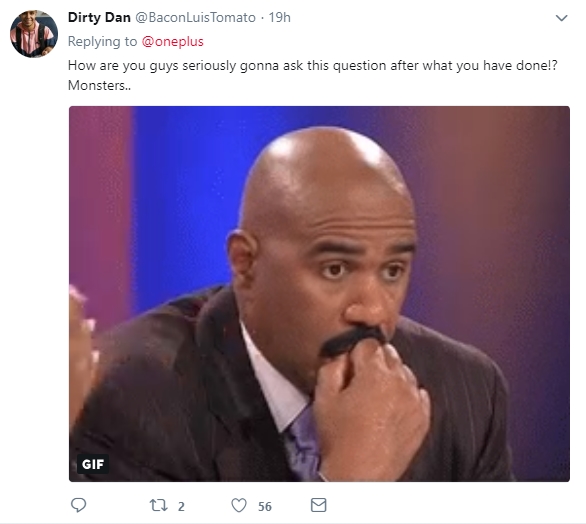The width and height of the screenshot is (586, 524).
Task: Play the embedded GIF of the bald man
Action: point(319,294)
